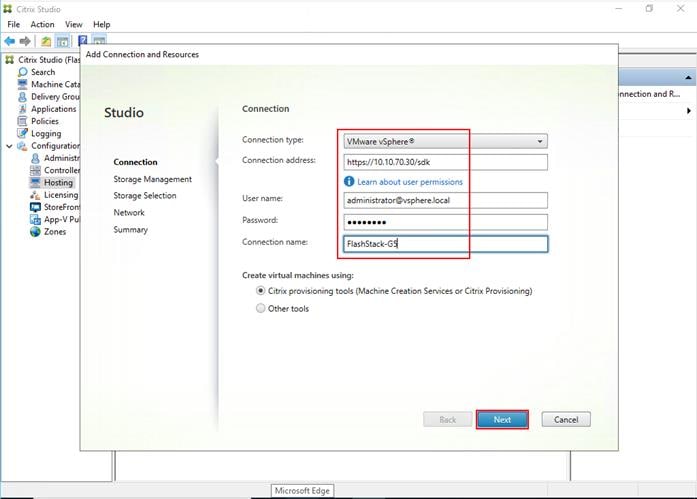Collapse the Configuration tree node
This screenshot has width=697, height=499.
[9, 146]
